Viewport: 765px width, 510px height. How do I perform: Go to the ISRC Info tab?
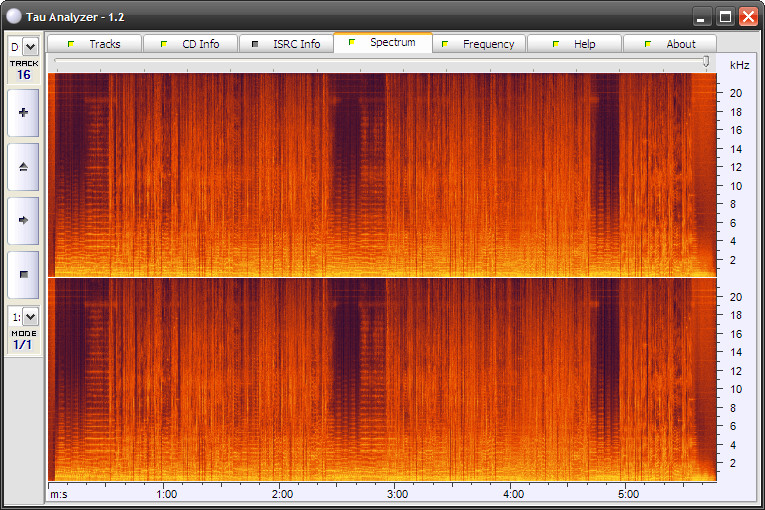(286, 44)
